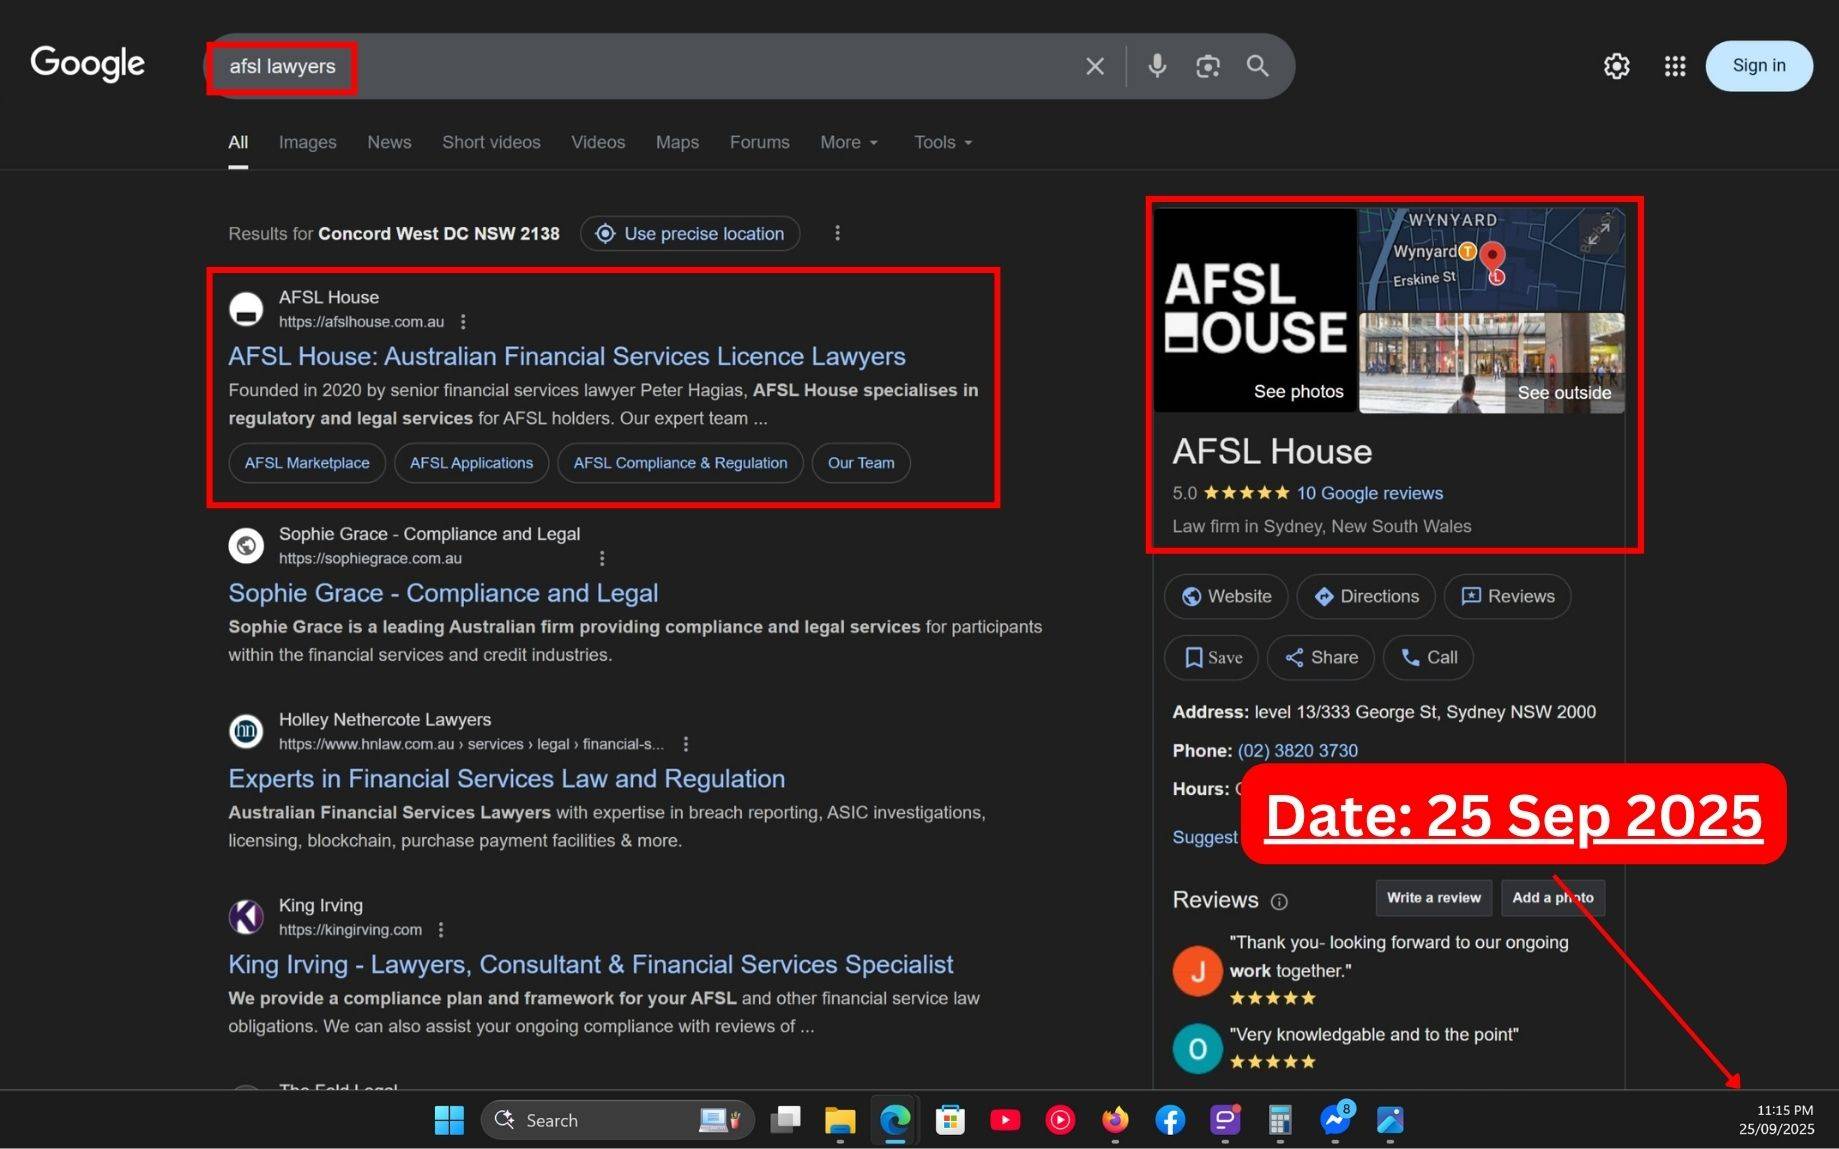Click the magnifying glass search icon
The width and height of the screenshot is (1839, 1149).
[1257, 66]
